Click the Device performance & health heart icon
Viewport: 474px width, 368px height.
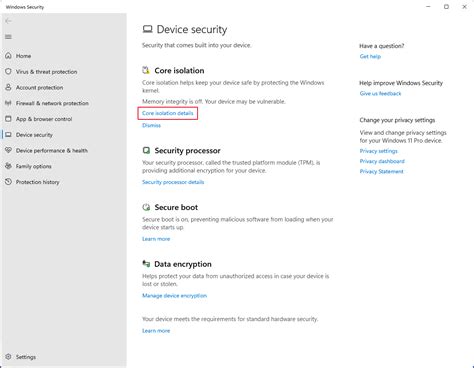point(8,150)
